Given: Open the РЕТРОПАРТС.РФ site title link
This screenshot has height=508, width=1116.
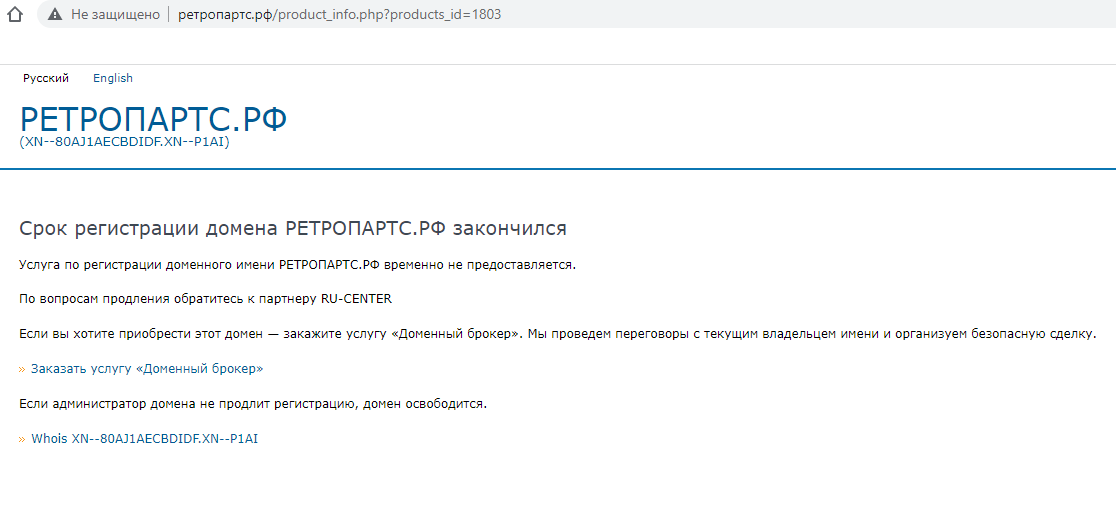Looking at the screenshot, I should [153, 119].
